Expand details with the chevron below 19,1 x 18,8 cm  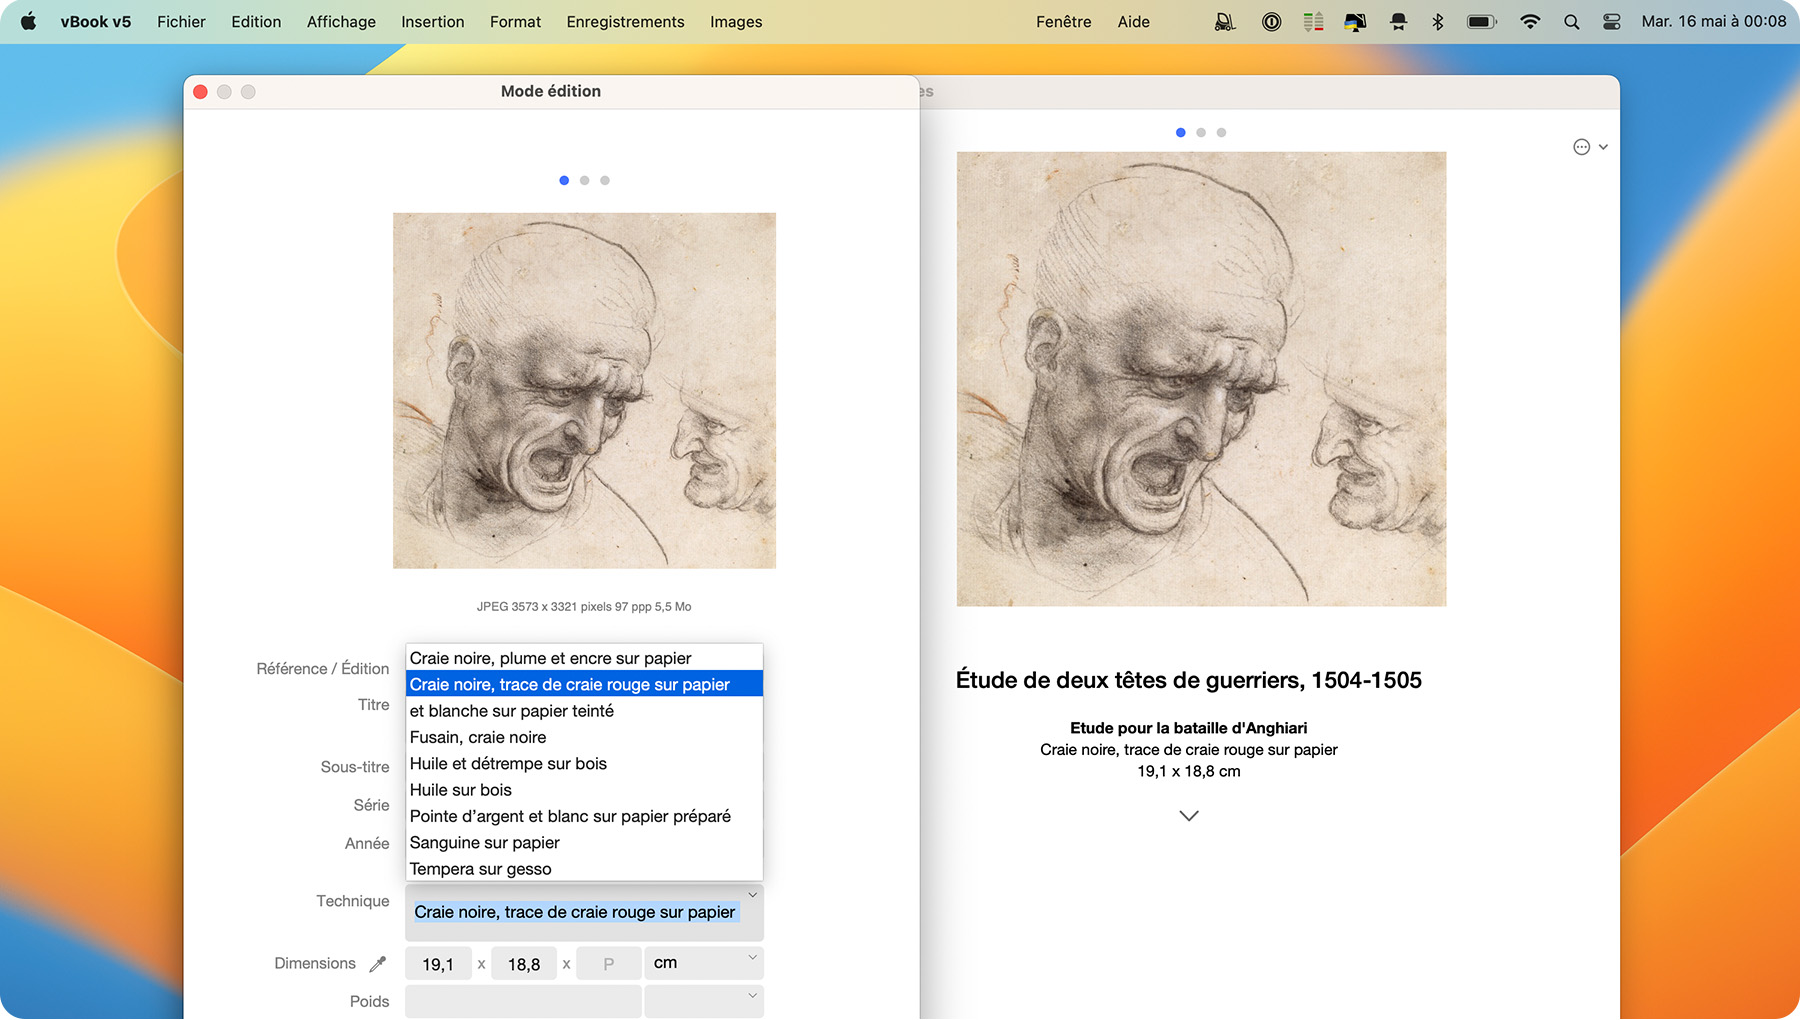[x=1188, y=816]
